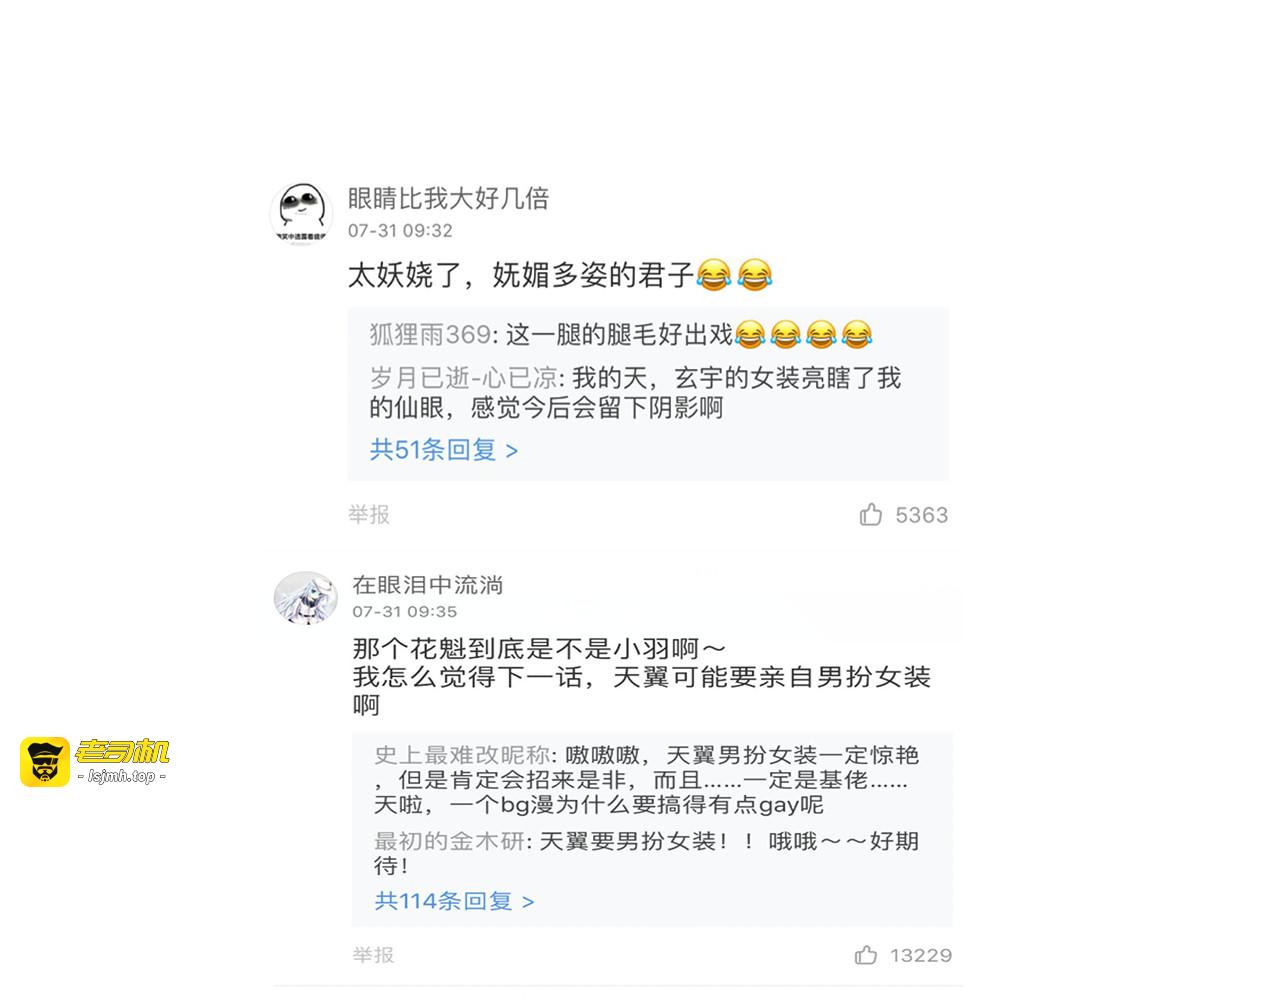Screen dimensions: 1280x1000
Task: Open replier 狐狸雨369 profile
Action: [431, 333]
